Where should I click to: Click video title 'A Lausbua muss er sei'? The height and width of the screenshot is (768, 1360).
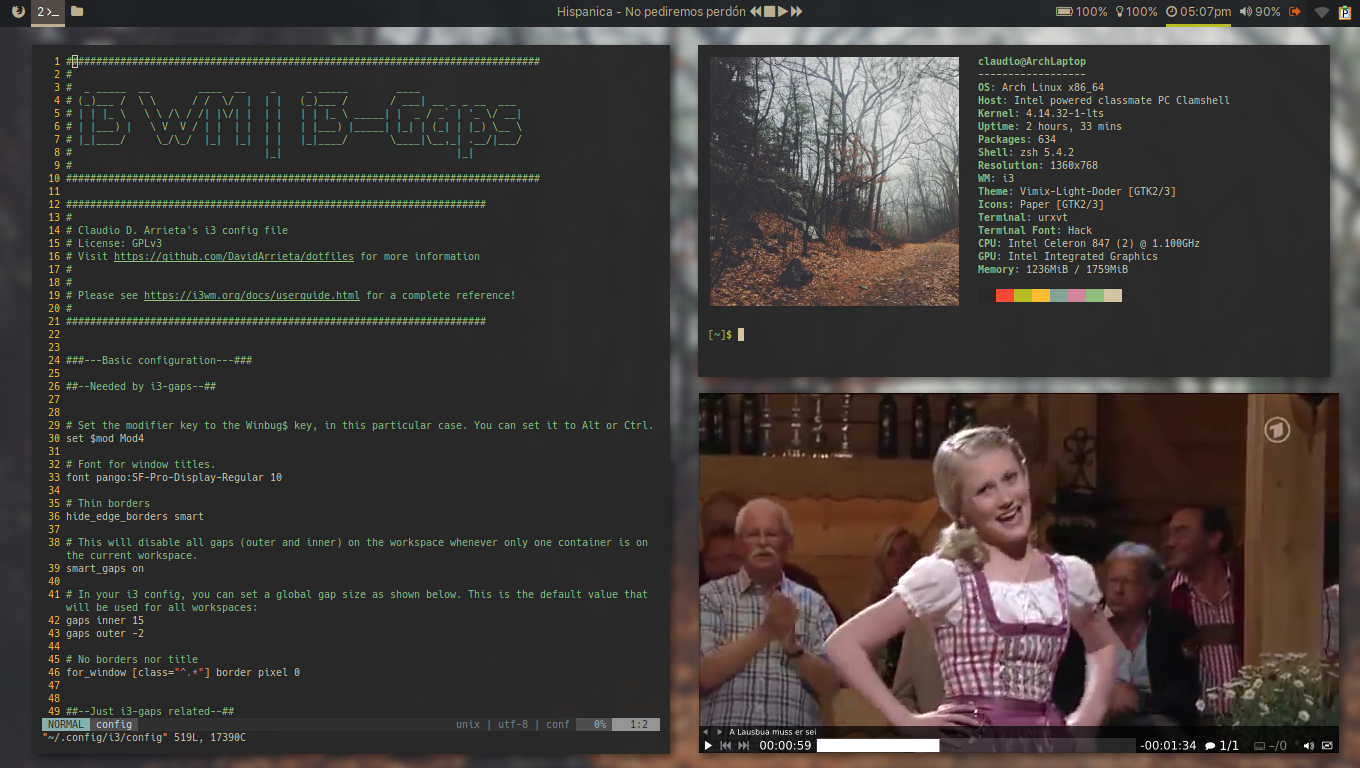pyautogui.click(x=773, y=732)
